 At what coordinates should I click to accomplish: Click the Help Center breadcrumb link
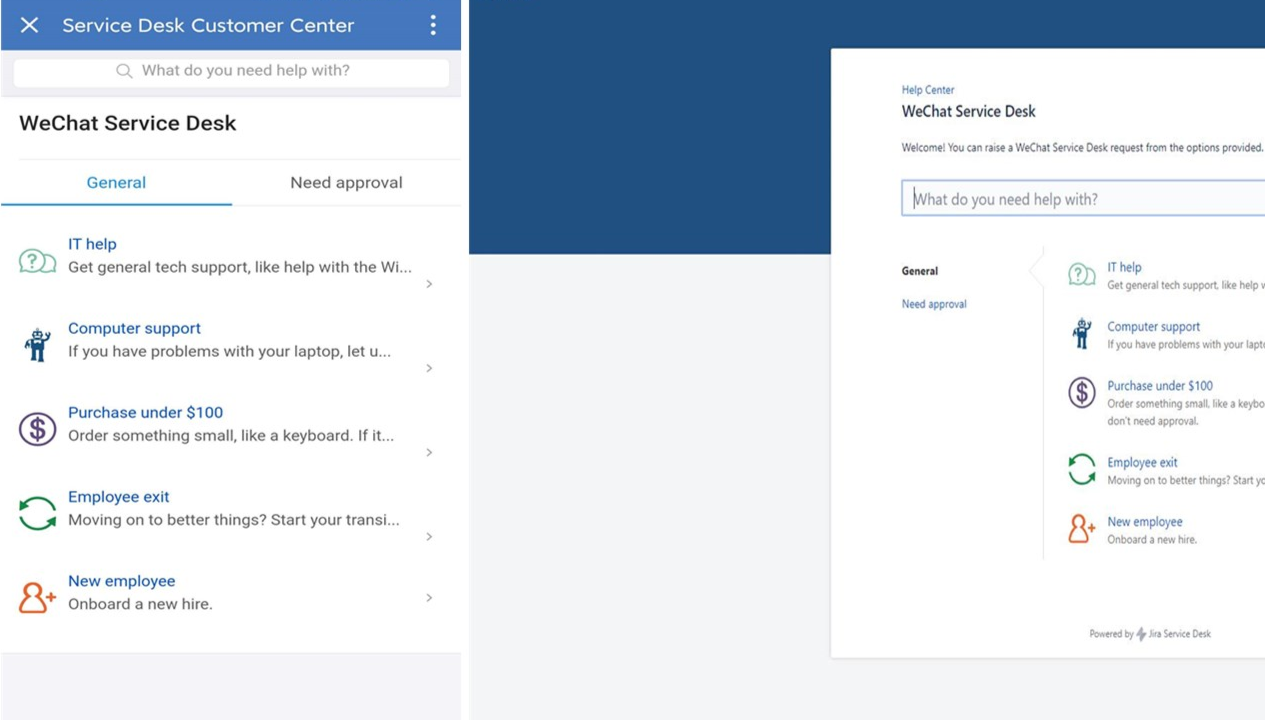tap(928, 90)
